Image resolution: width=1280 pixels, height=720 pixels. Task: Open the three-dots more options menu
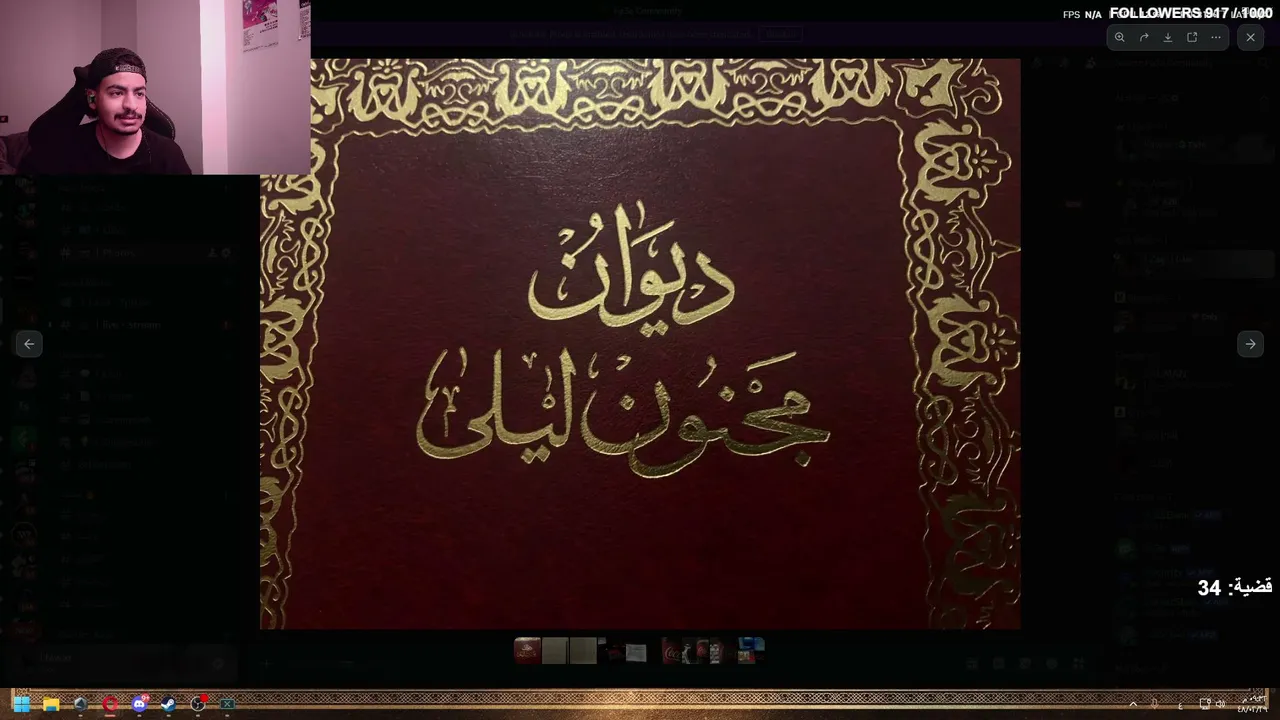coord(1216,37)
